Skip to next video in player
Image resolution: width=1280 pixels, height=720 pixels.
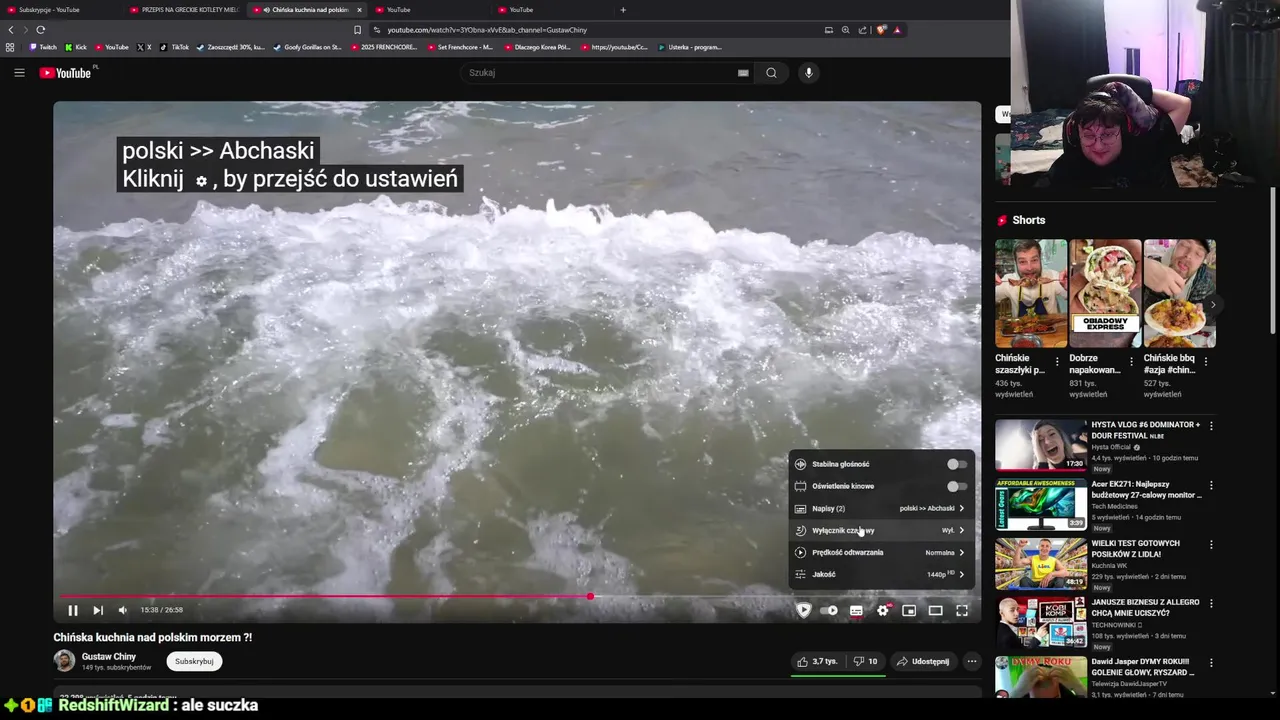pyautogui.click(x=98, y=610)
